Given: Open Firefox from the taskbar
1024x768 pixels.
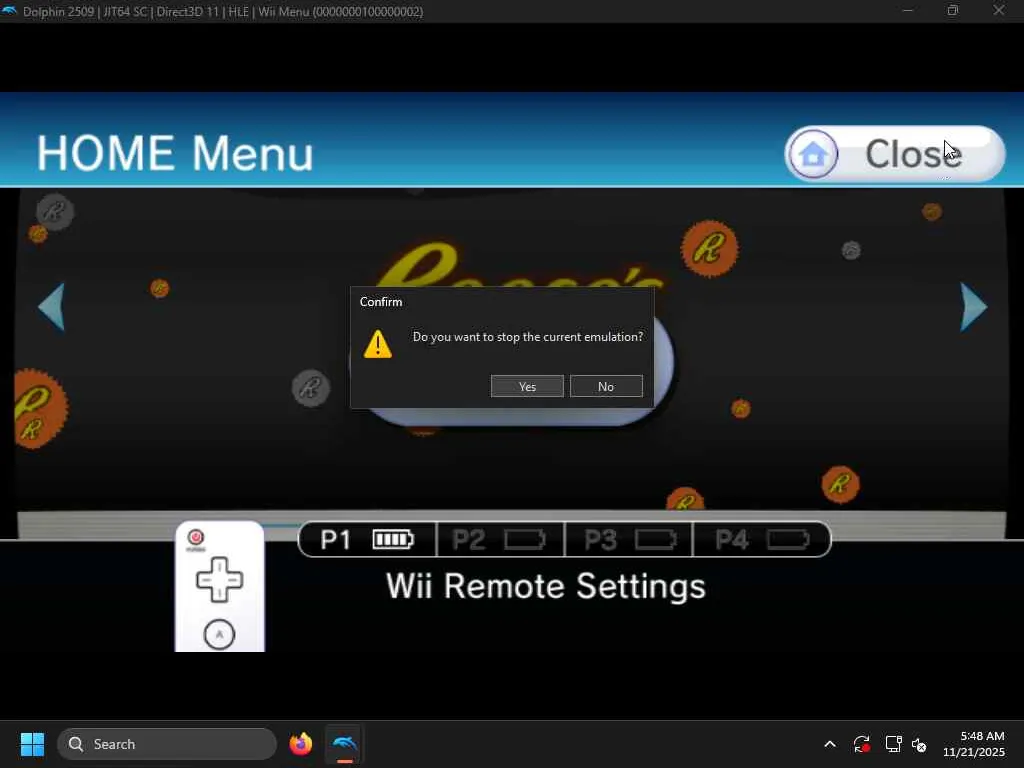Looking at the screenshot, I should click(x=300, y=744).
